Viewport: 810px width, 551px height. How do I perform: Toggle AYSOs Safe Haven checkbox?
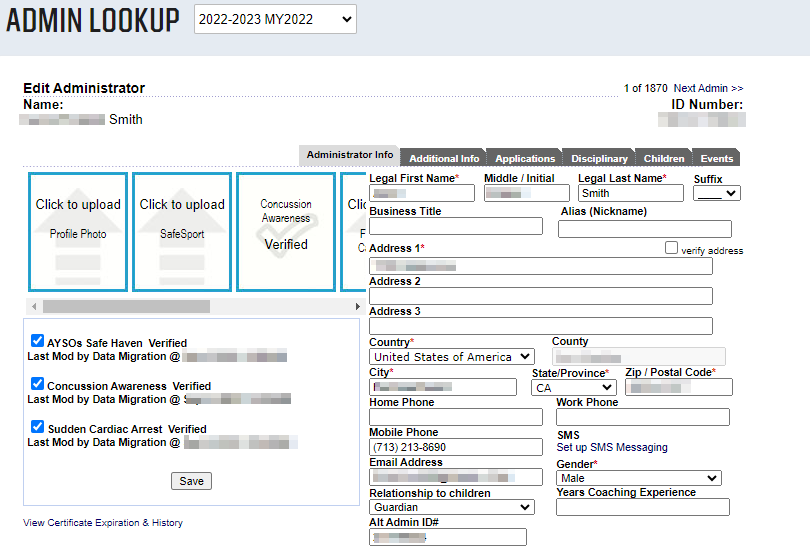[x=38, y=341]
